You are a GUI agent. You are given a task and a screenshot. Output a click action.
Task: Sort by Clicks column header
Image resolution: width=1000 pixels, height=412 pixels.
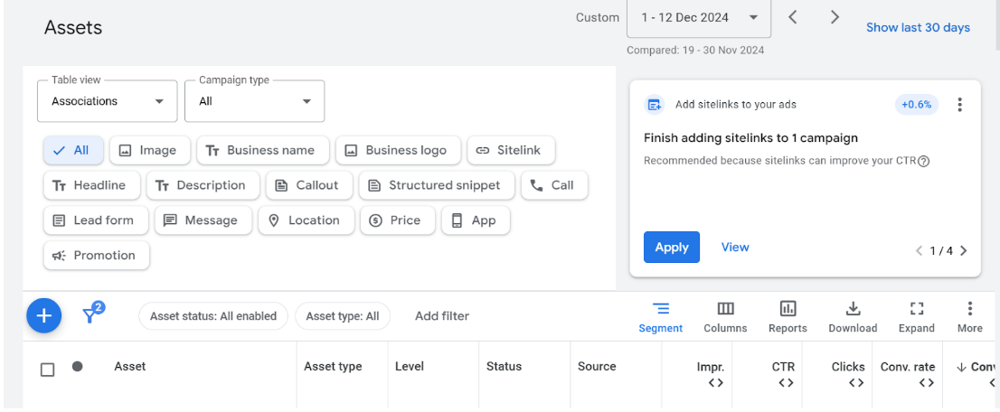(x=848, y=367)
